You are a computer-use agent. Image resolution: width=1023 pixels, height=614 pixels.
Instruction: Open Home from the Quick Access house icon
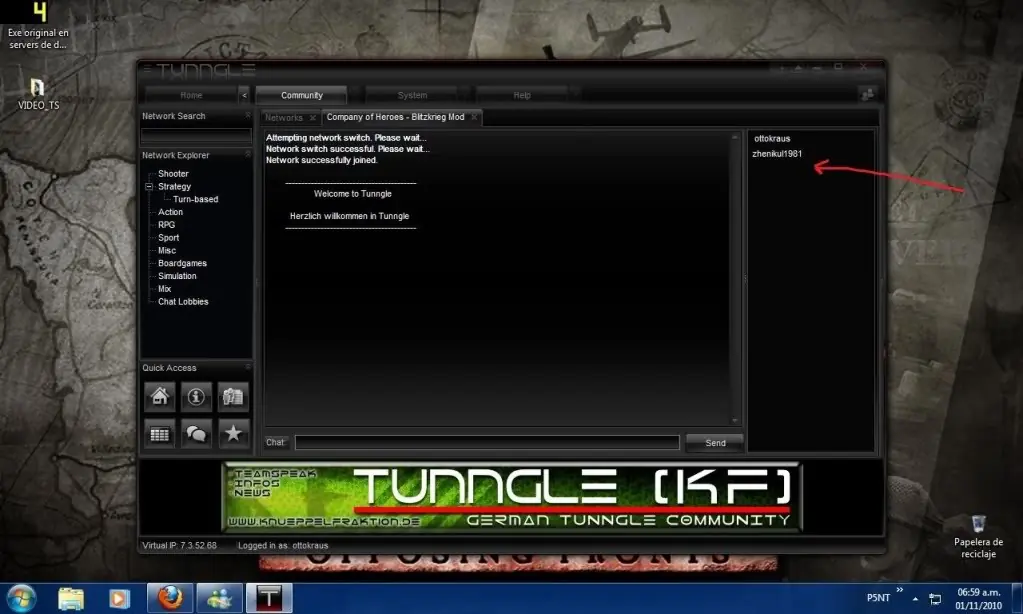pyautogui.click(x=160, y=396)
